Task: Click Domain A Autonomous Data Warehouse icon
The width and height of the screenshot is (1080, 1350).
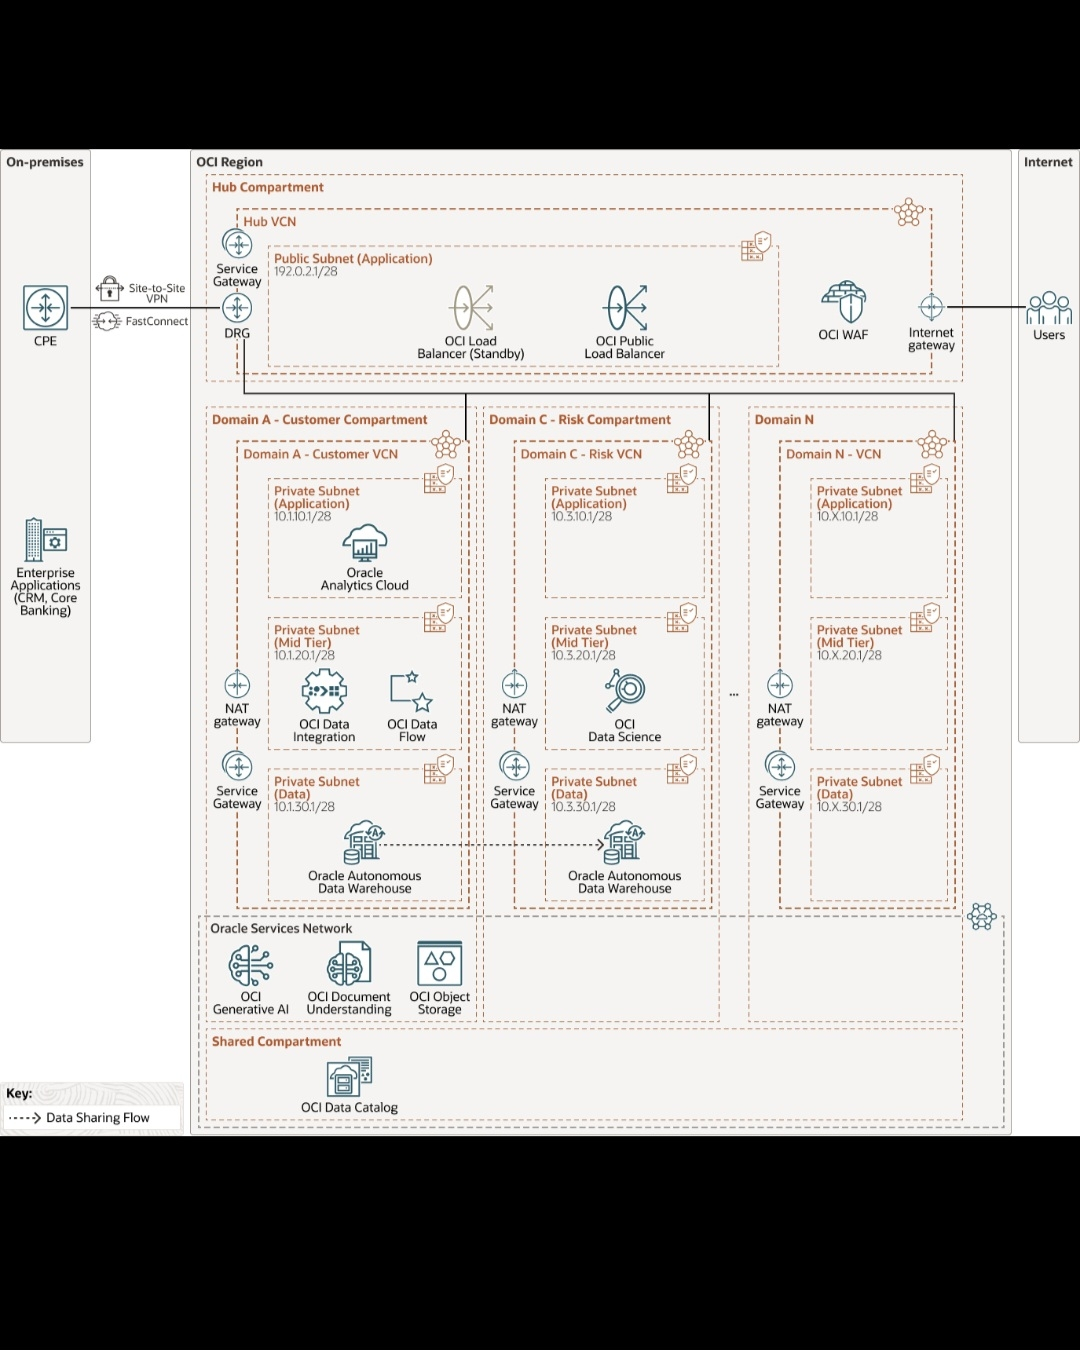Action: 364,842
